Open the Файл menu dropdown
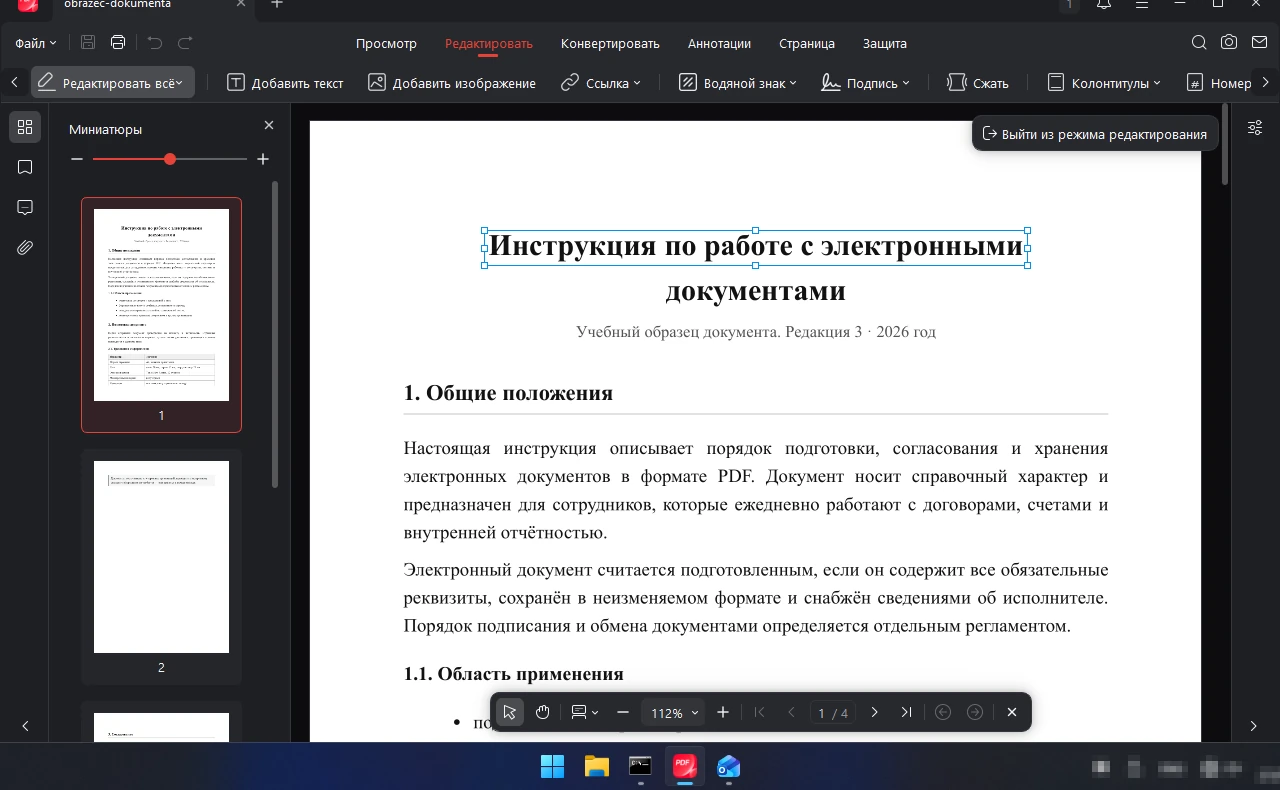The width and height of the screenshot is (1280, 790). pyautogui.click(x=36, y=43)
